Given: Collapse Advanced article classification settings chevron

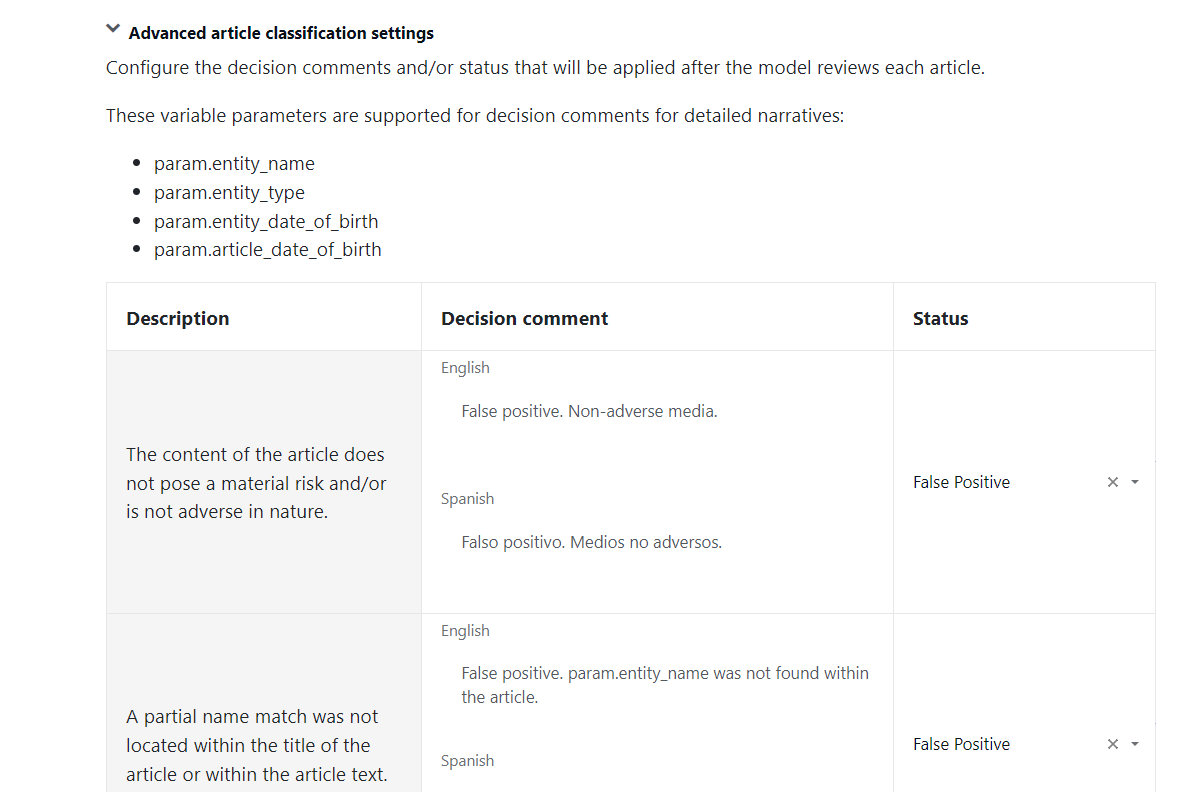Looking at the screenshot, I should click(113, 29).
